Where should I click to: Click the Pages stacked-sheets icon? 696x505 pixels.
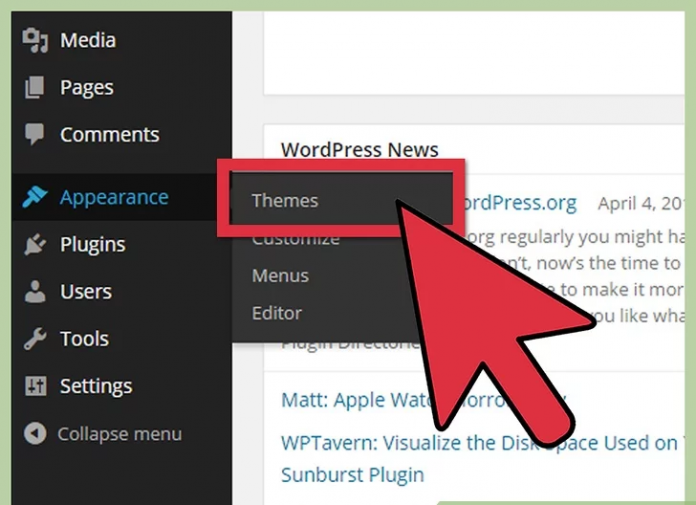35,88
